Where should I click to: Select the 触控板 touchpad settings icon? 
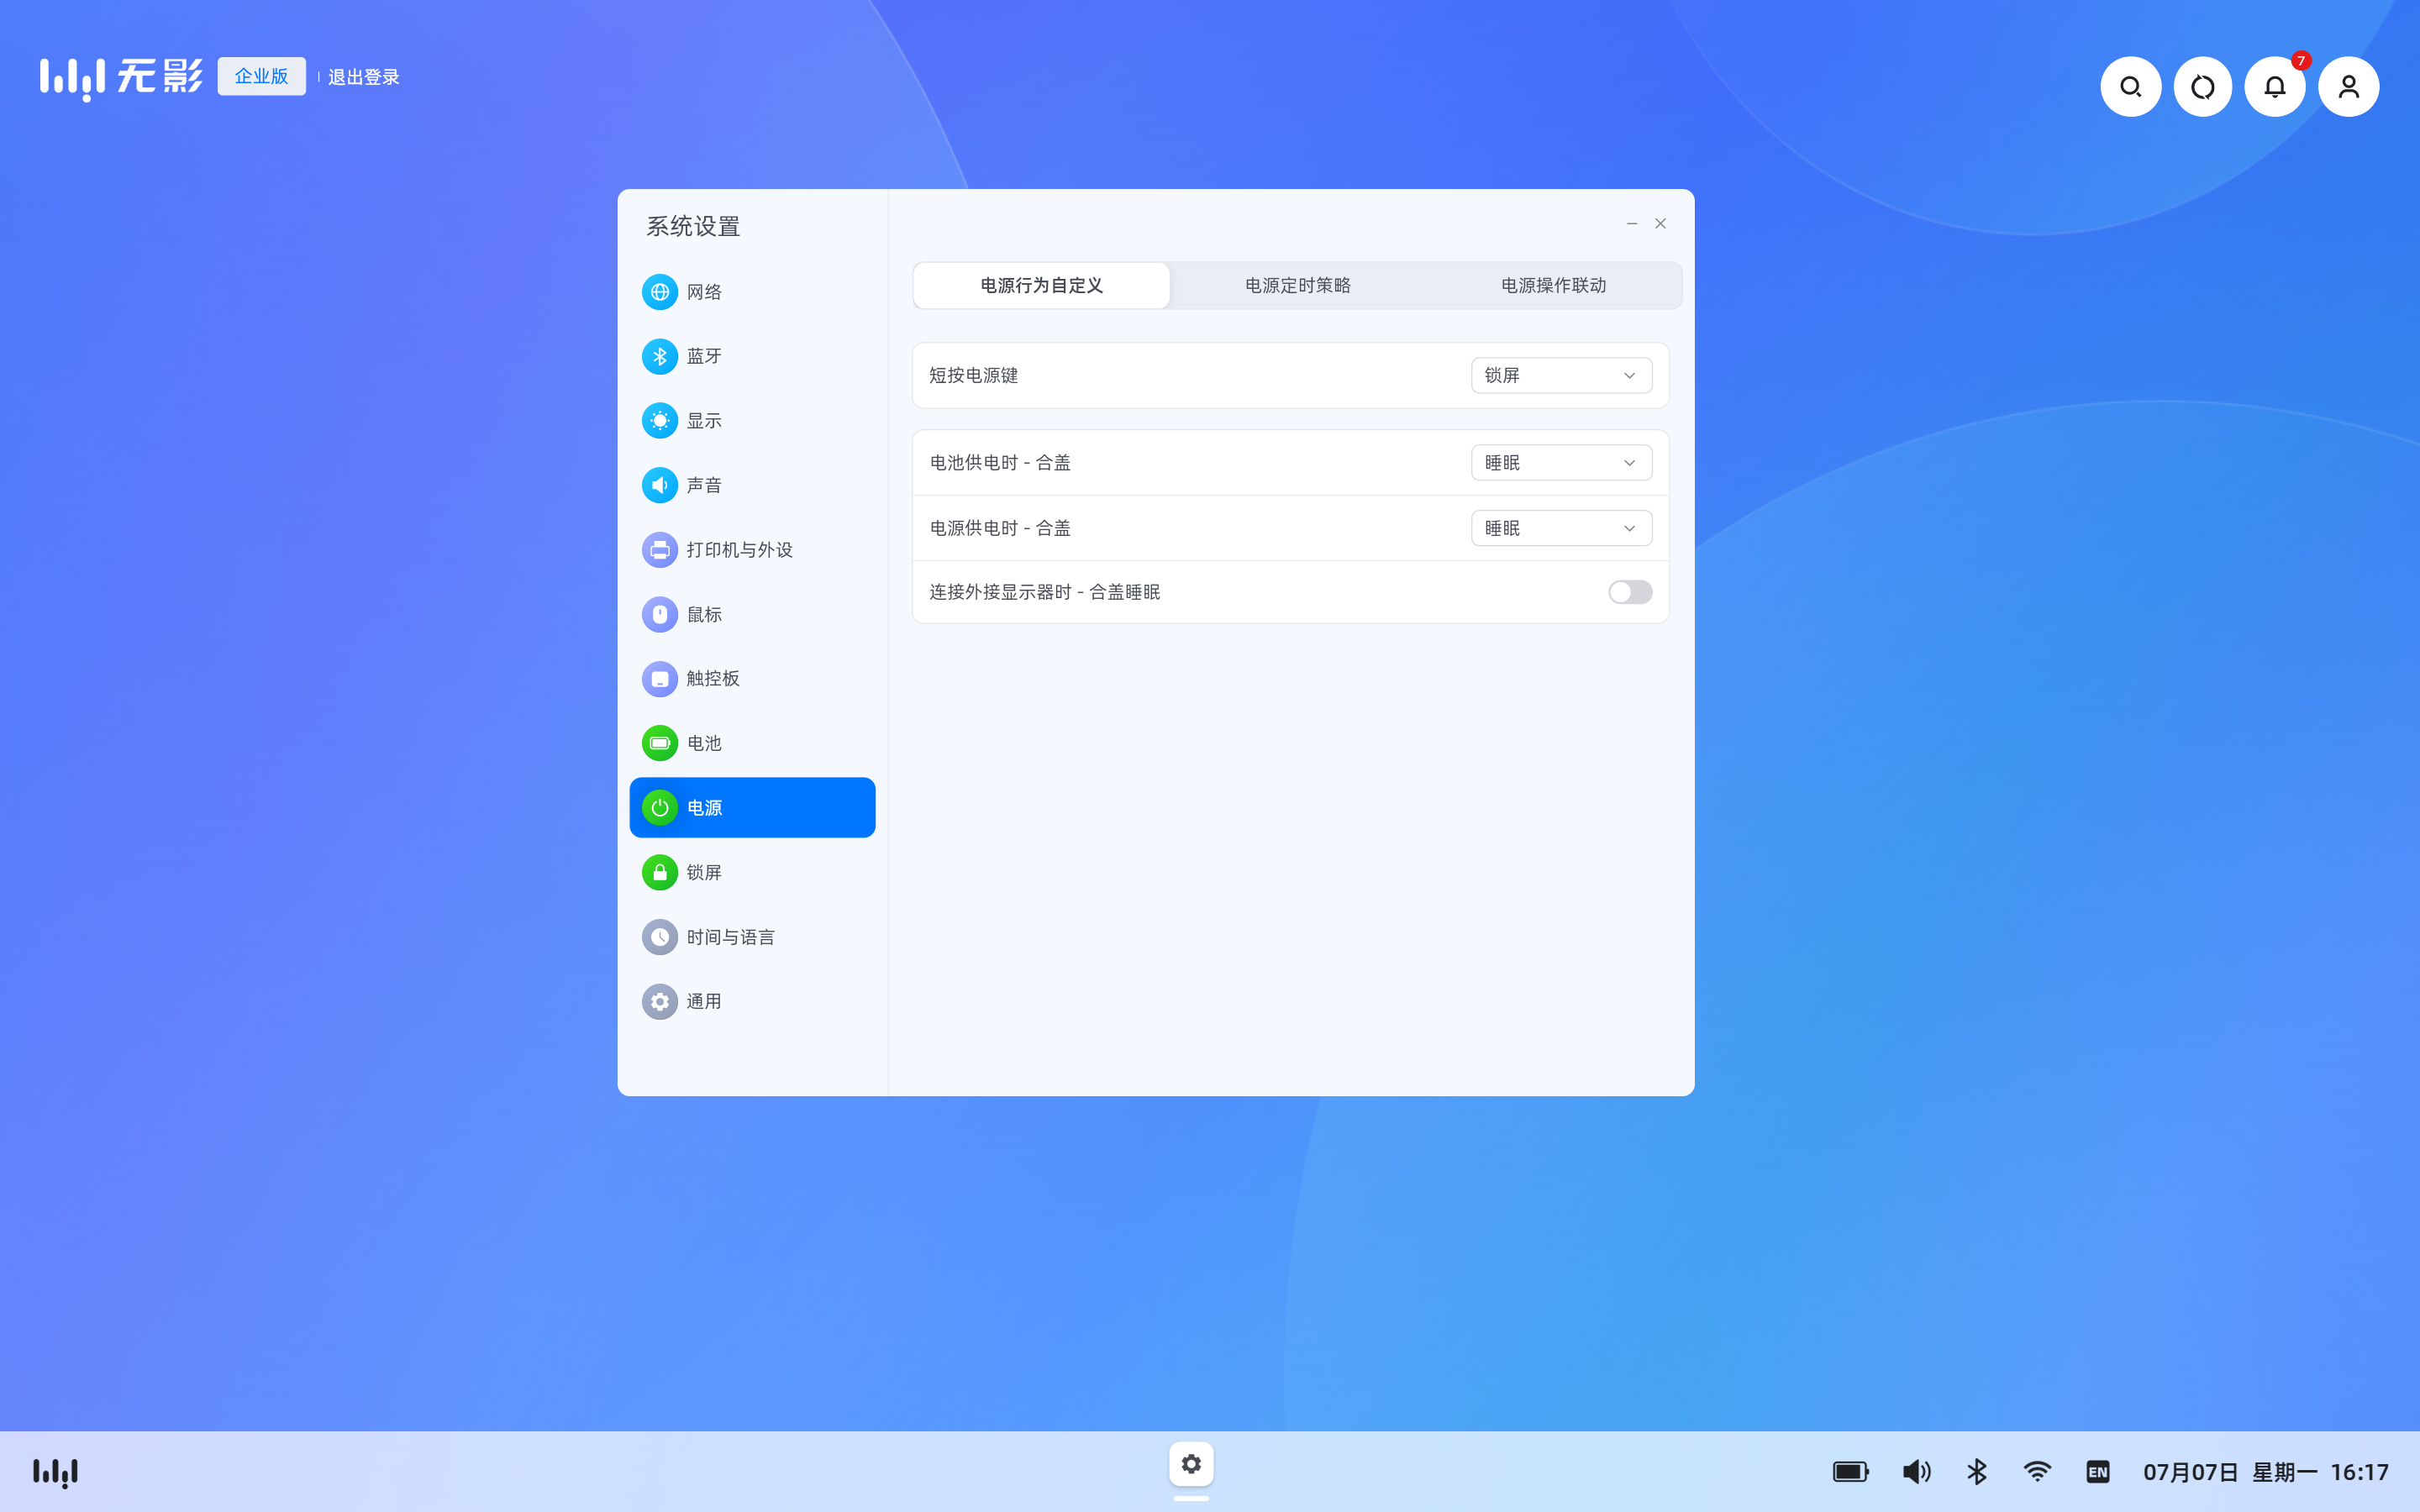[x=659, y=679]
